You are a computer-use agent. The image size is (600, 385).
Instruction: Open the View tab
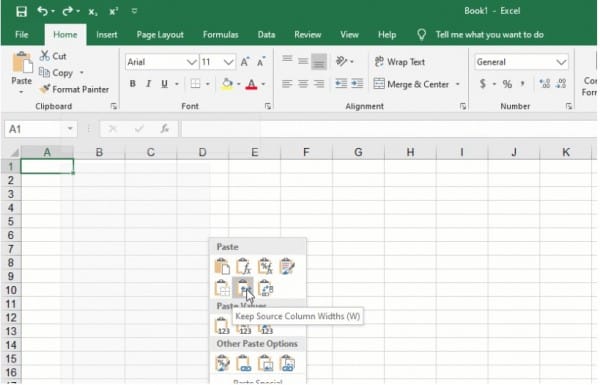349,35
